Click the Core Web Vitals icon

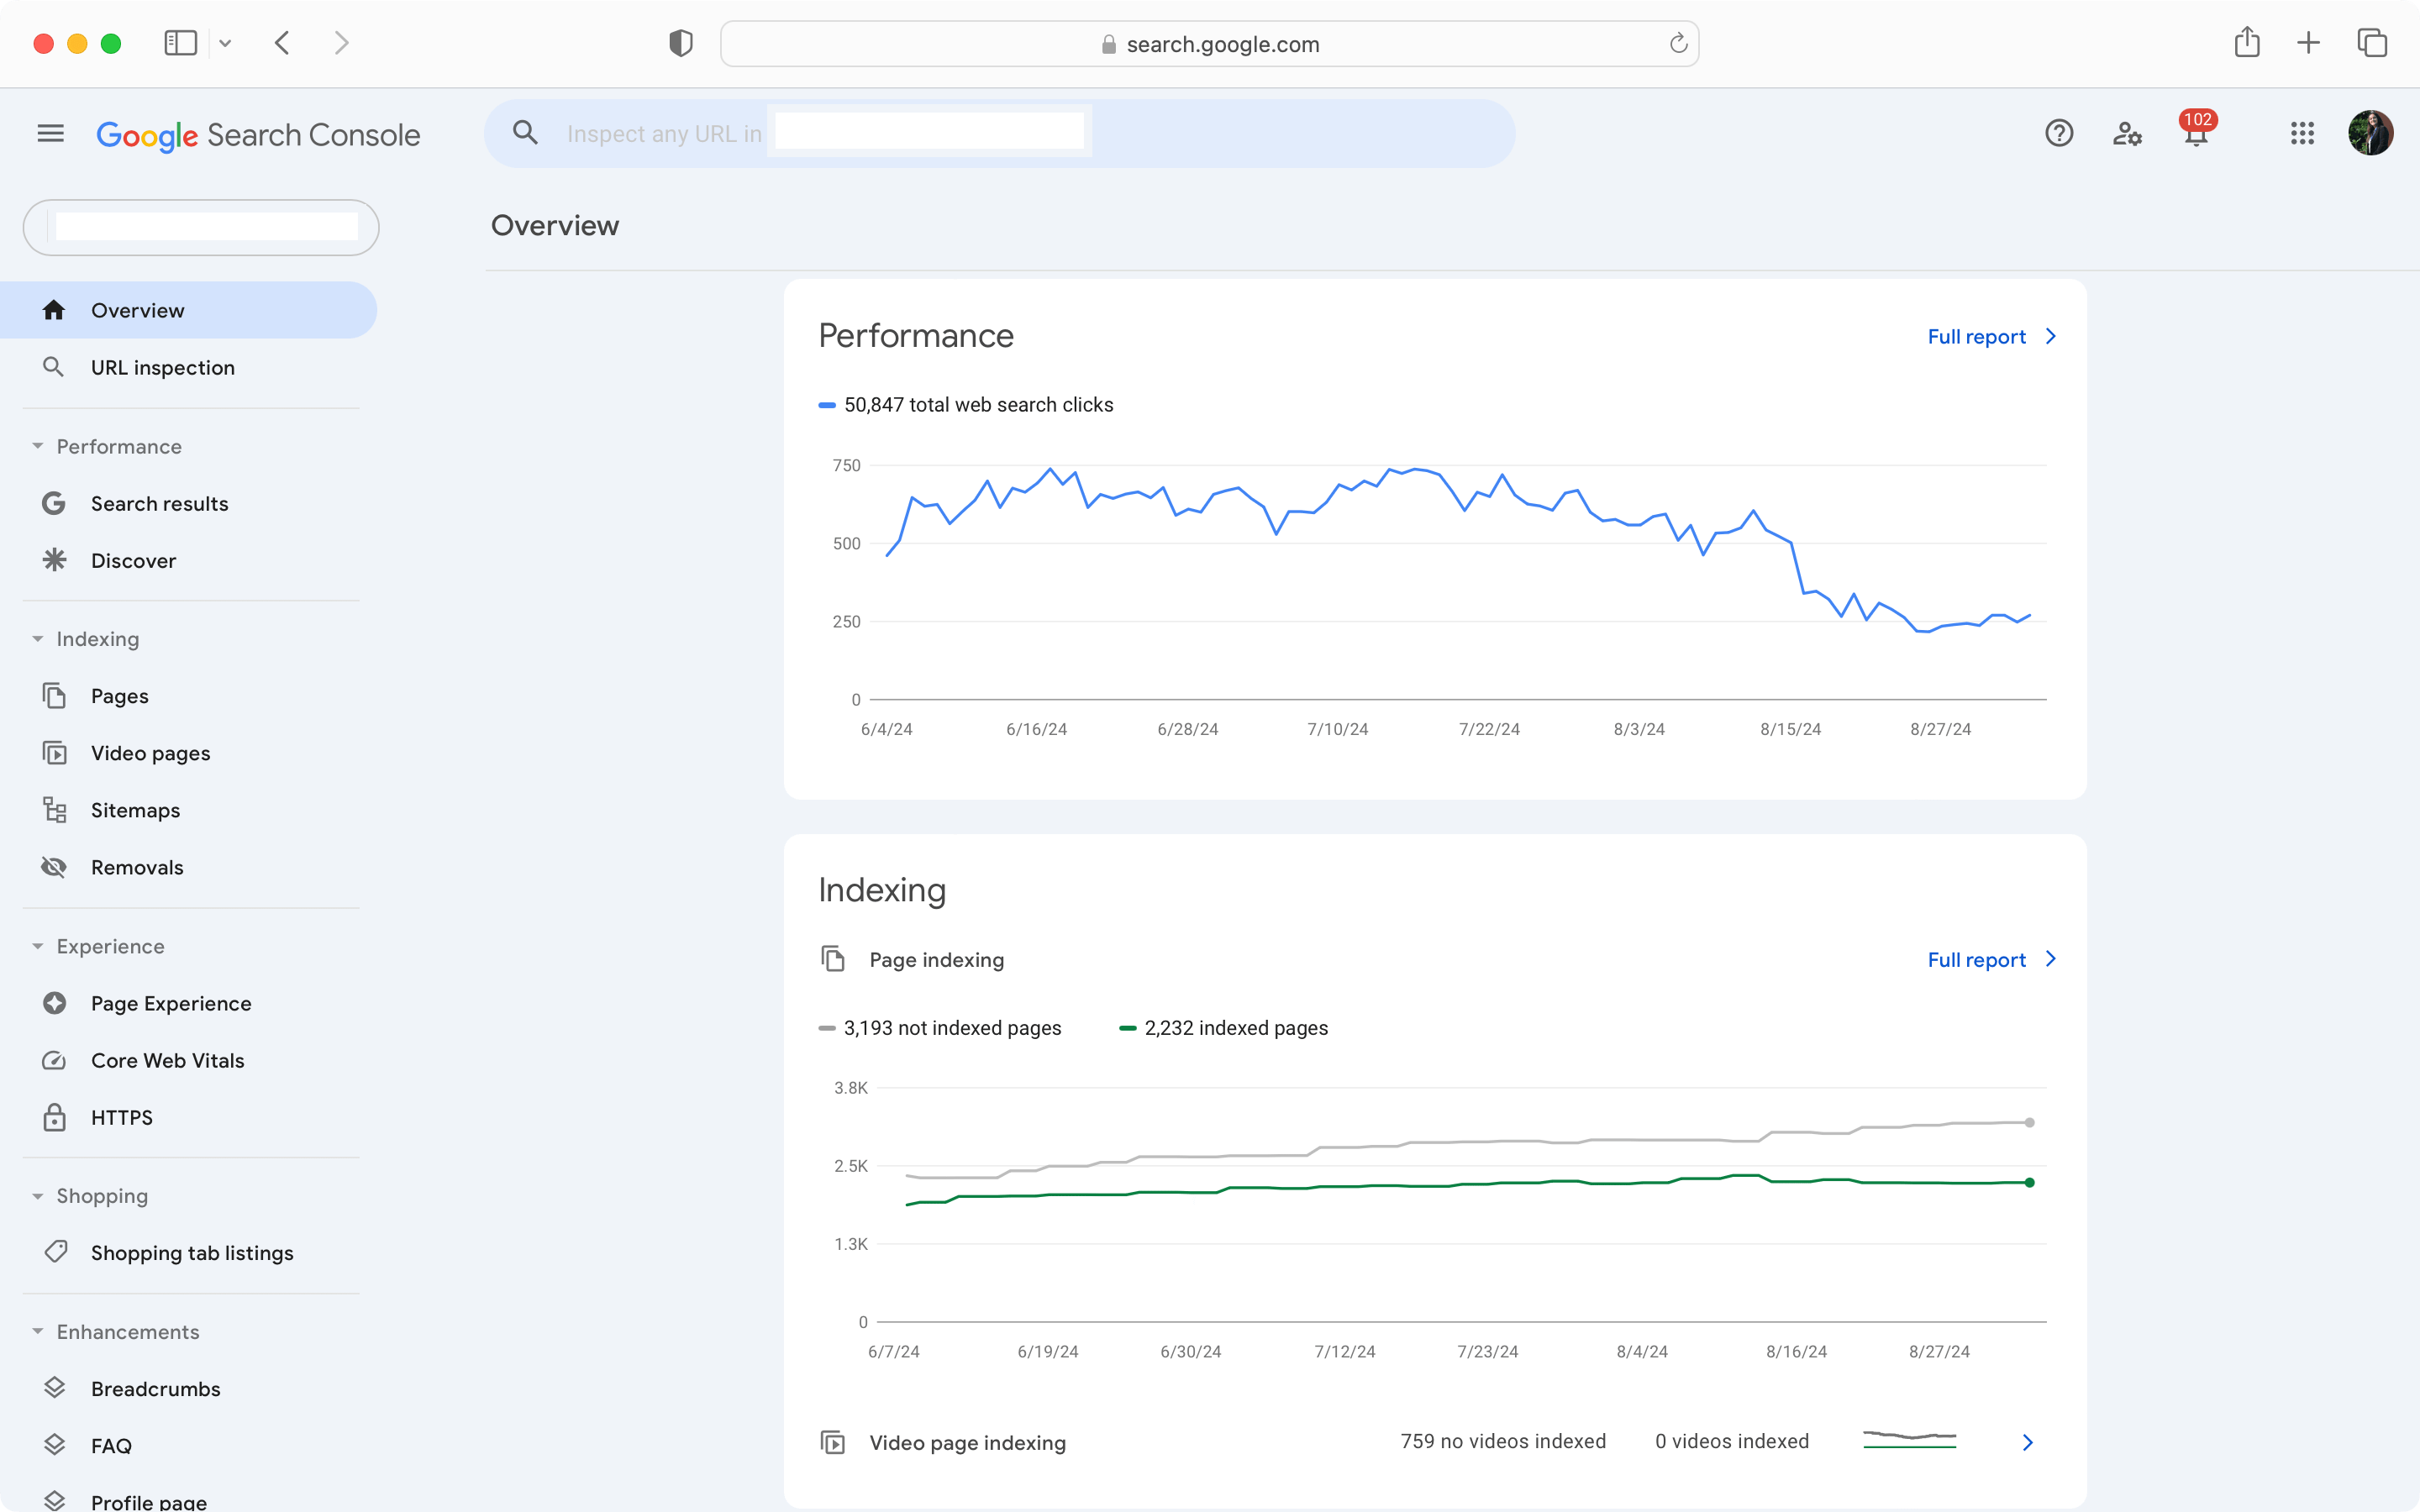coord(52,1059)
